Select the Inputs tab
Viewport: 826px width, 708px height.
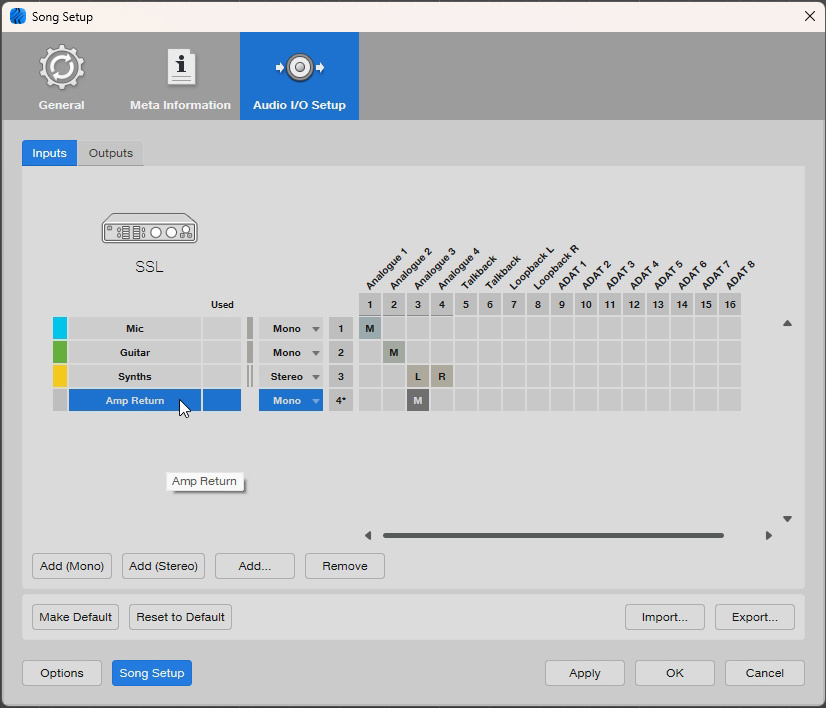[x=49, y=153]
